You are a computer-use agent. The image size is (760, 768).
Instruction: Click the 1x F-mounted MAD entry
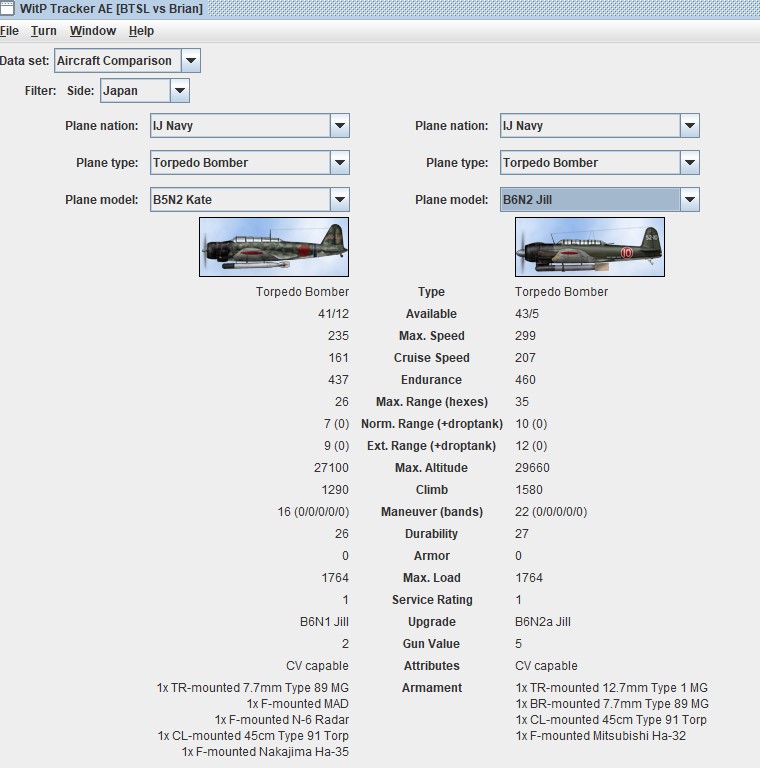pyautogui.click(x=298, y=704)
